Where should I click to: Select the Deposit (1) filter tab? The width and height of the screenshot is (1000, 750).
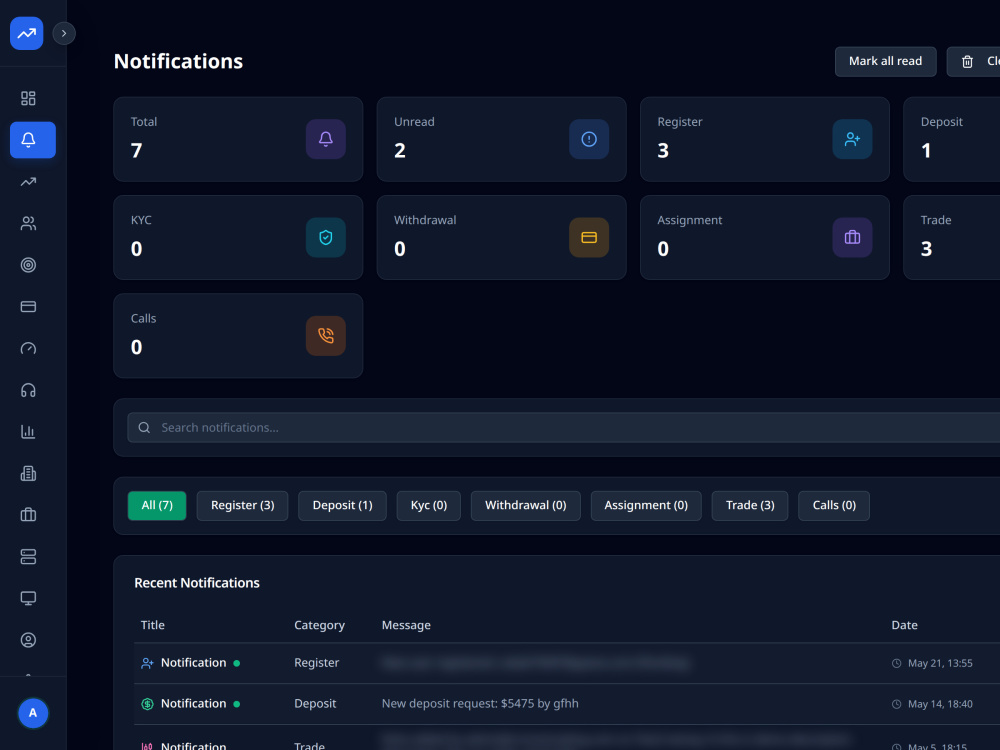[342, 506]
